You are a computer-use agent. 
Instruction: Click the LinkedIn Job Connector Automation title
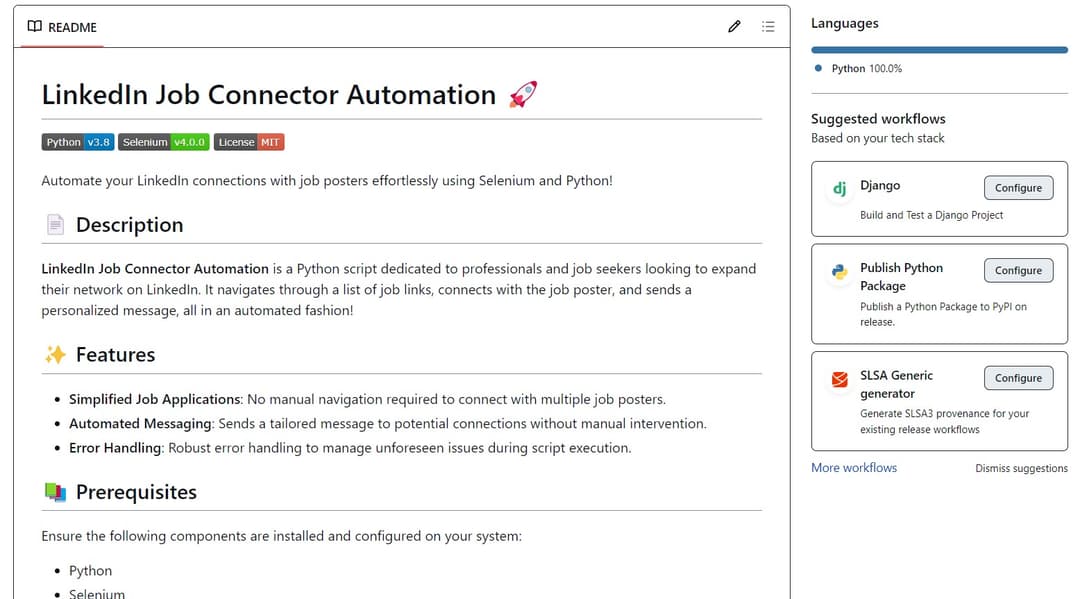click(269, 94)
